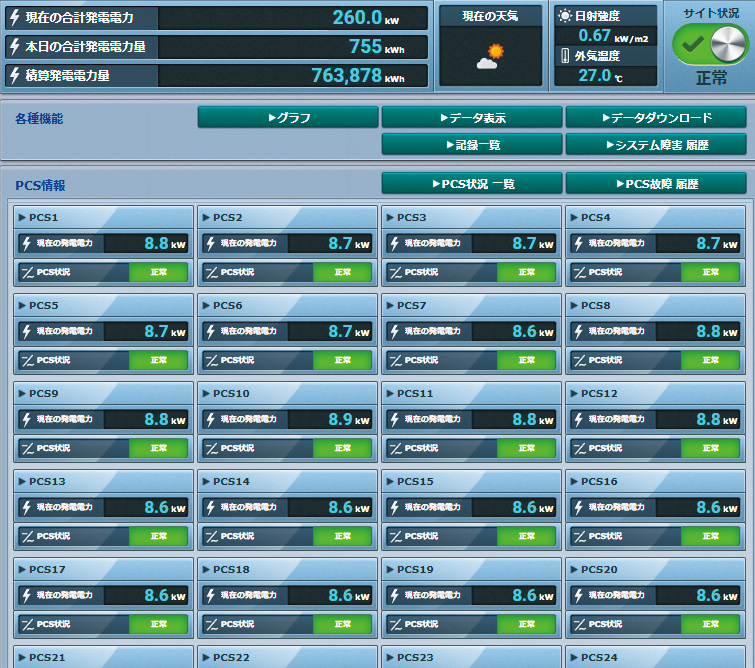Click PCS4 green 正常 status indicator
755x668 pixels.
click(x=710, y=272)
